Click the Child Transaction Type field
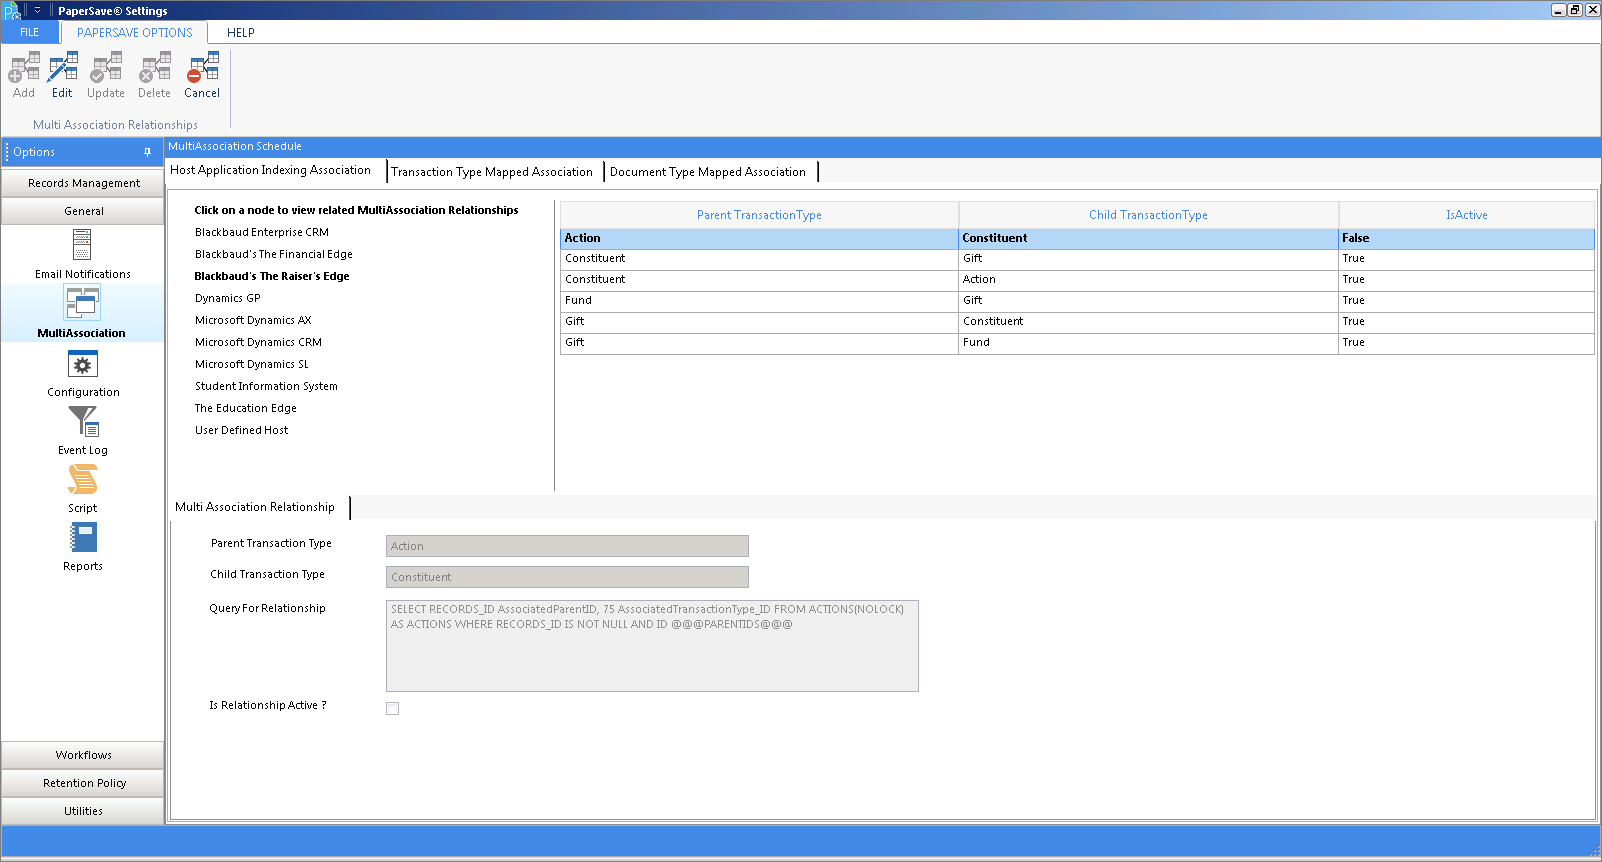 click(567, 577)
